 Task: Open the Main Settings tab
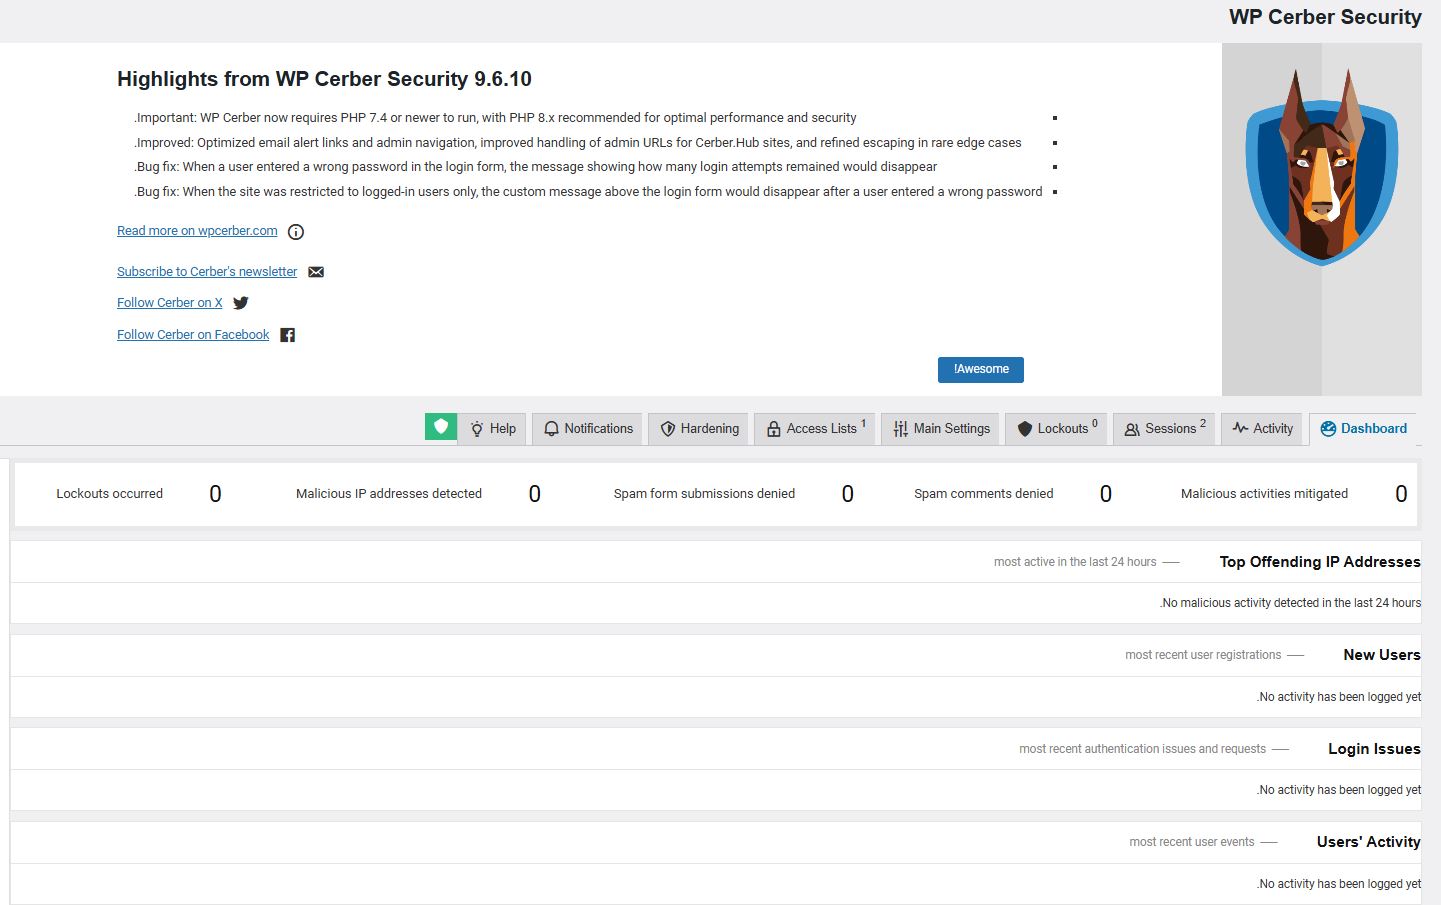(x=941, y=428)
